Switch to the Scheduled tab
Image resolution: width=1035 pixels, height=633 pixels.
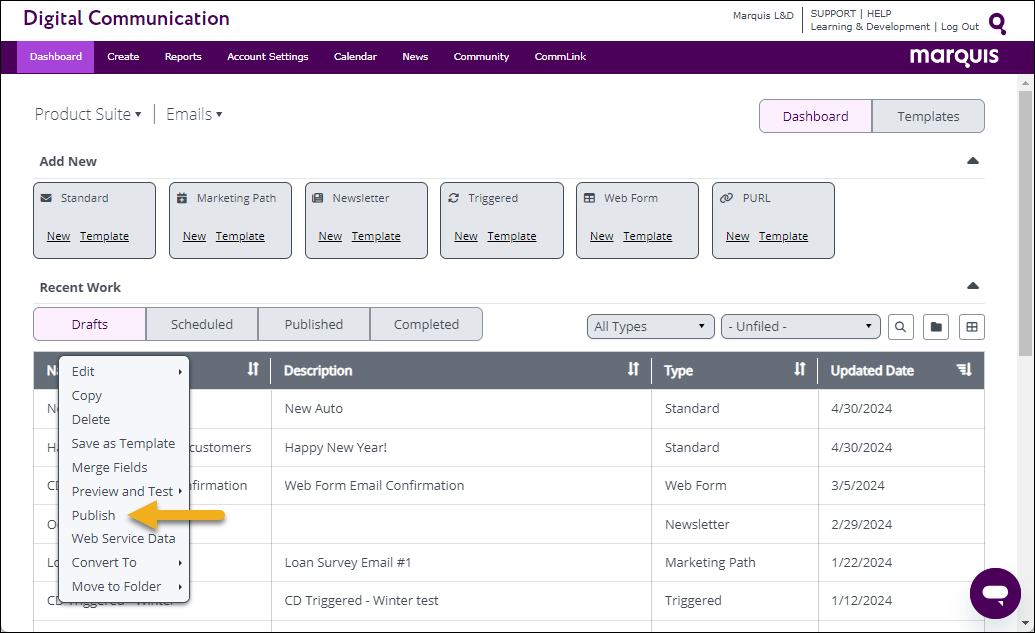(x=202, y=324)
